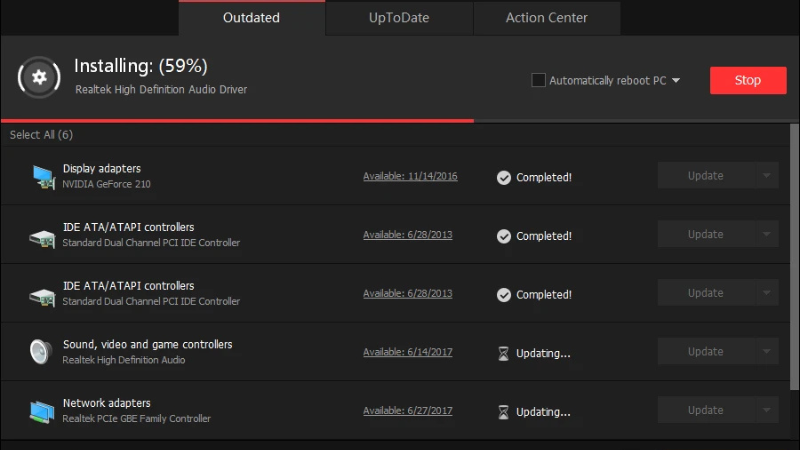
Task: Click the installing gear spinner icon
Action: point(39,77)
